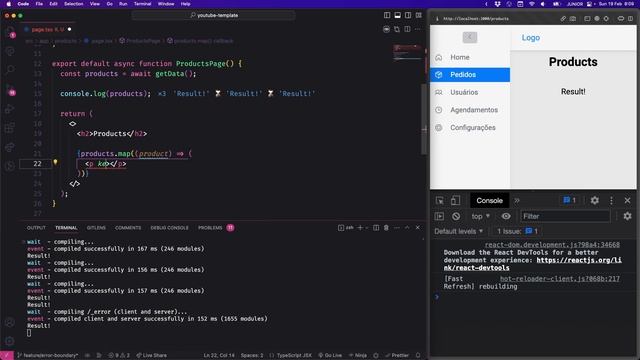Toggle the device toolbar icon in DevTools
Image resolution: width=640 pixels, height=360 pixels.
pos(456,200)
